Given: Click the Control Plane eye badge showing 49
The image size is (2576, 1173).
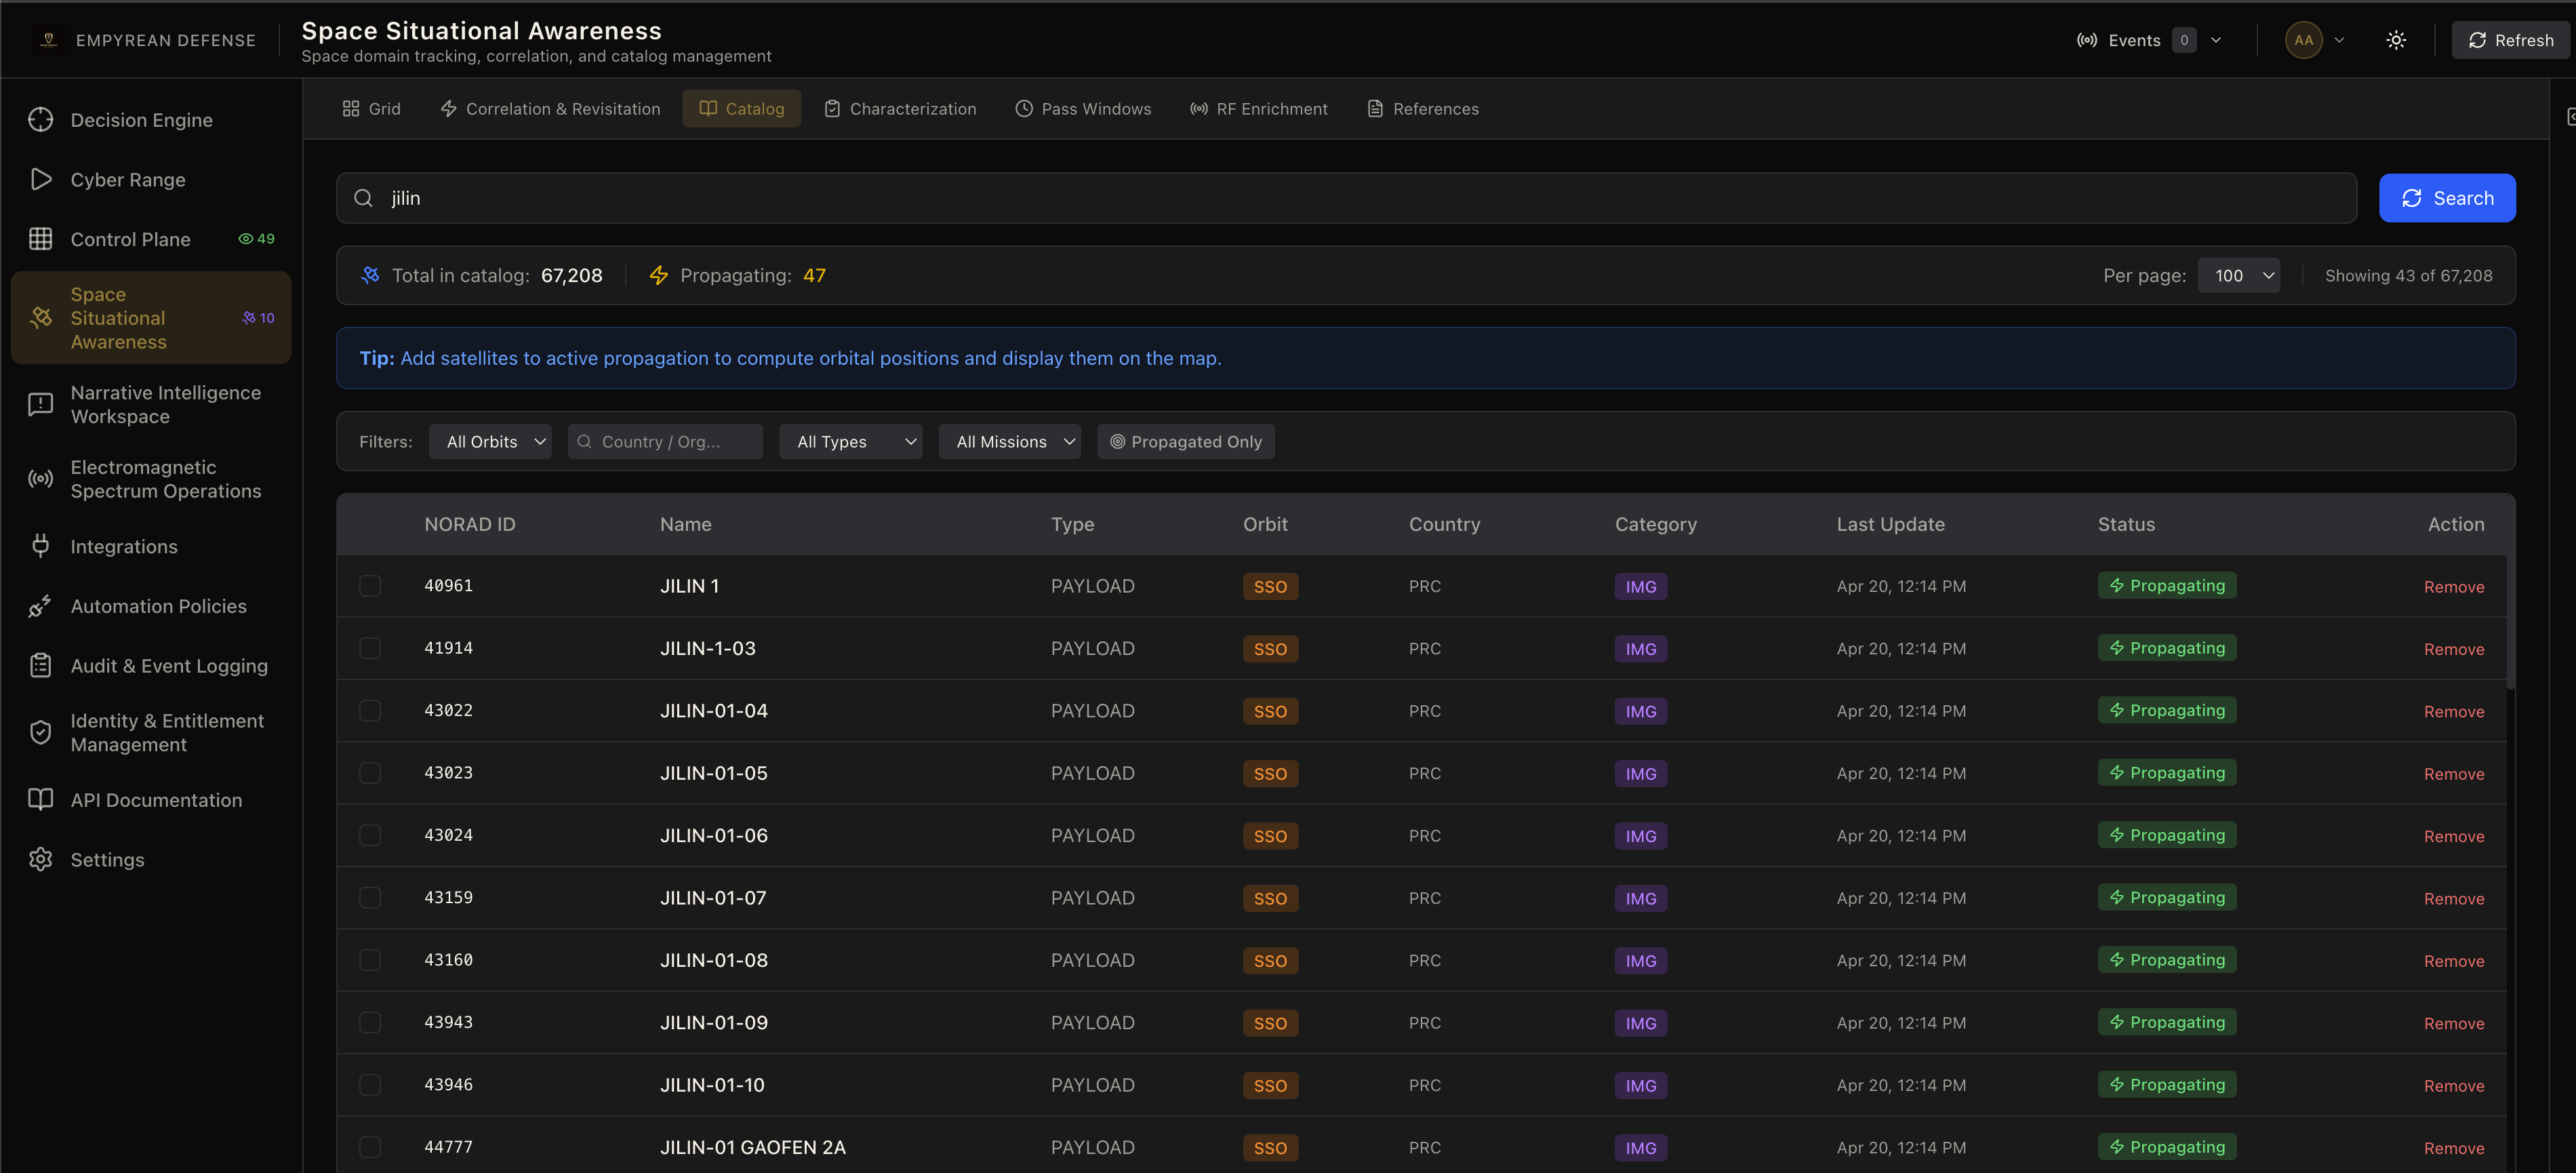Looking at the screenshot, I should [x=256, y=239].
